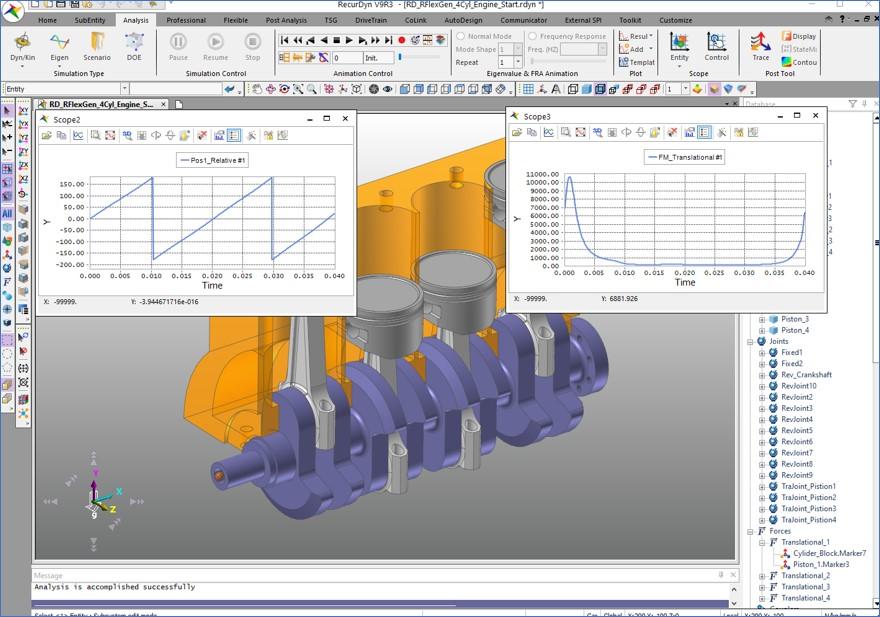The image size is (880, 617).
Task: Select Piston_1.Marker3 in the tree
Action: coord(820,564)
